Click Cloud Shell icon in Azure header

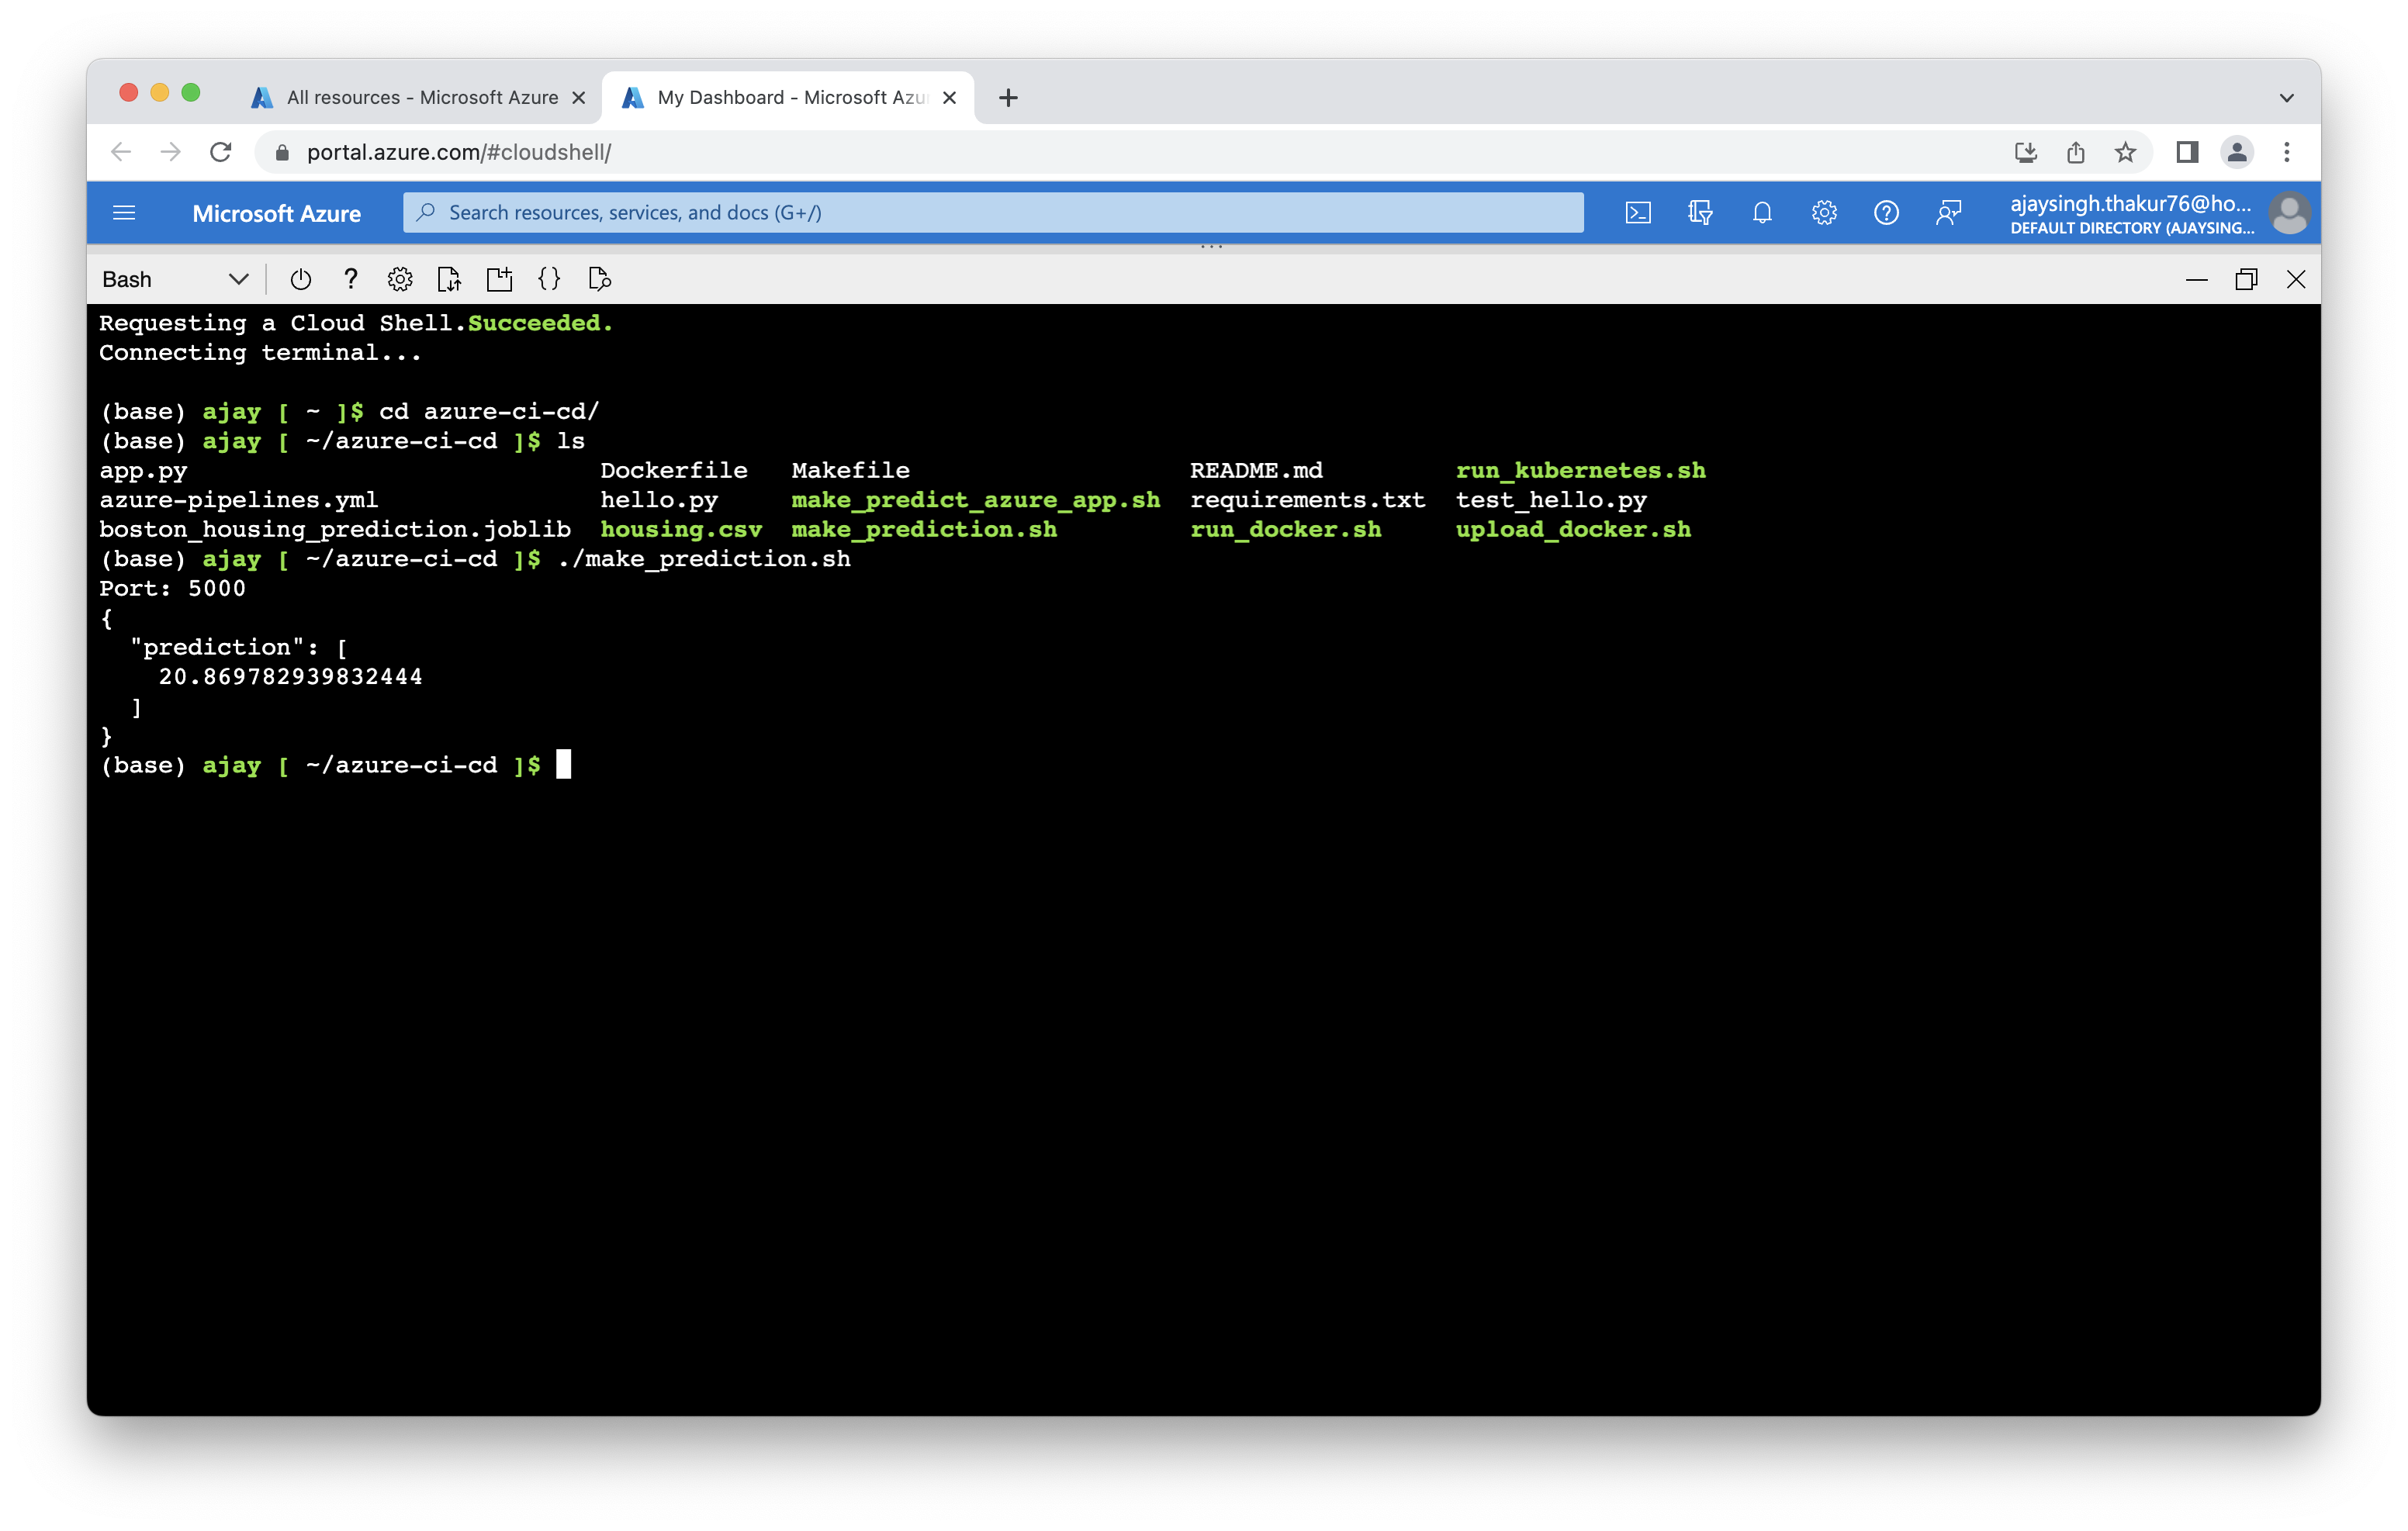click(x=1638, y=213)
